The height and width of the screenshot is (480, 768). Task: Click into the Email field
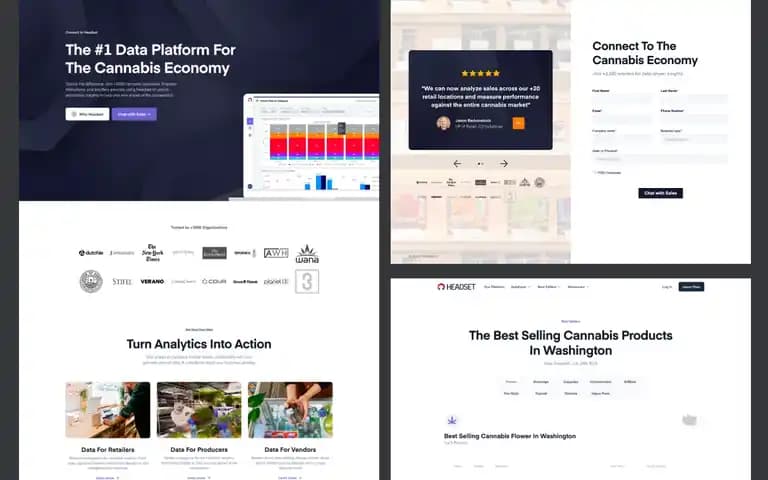pyautogui.click(x=622, y=119)
